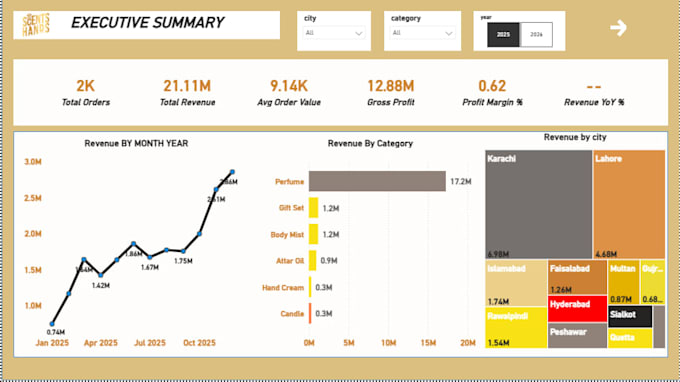Click the Rawalpindi treemap tile

point(516,328)
